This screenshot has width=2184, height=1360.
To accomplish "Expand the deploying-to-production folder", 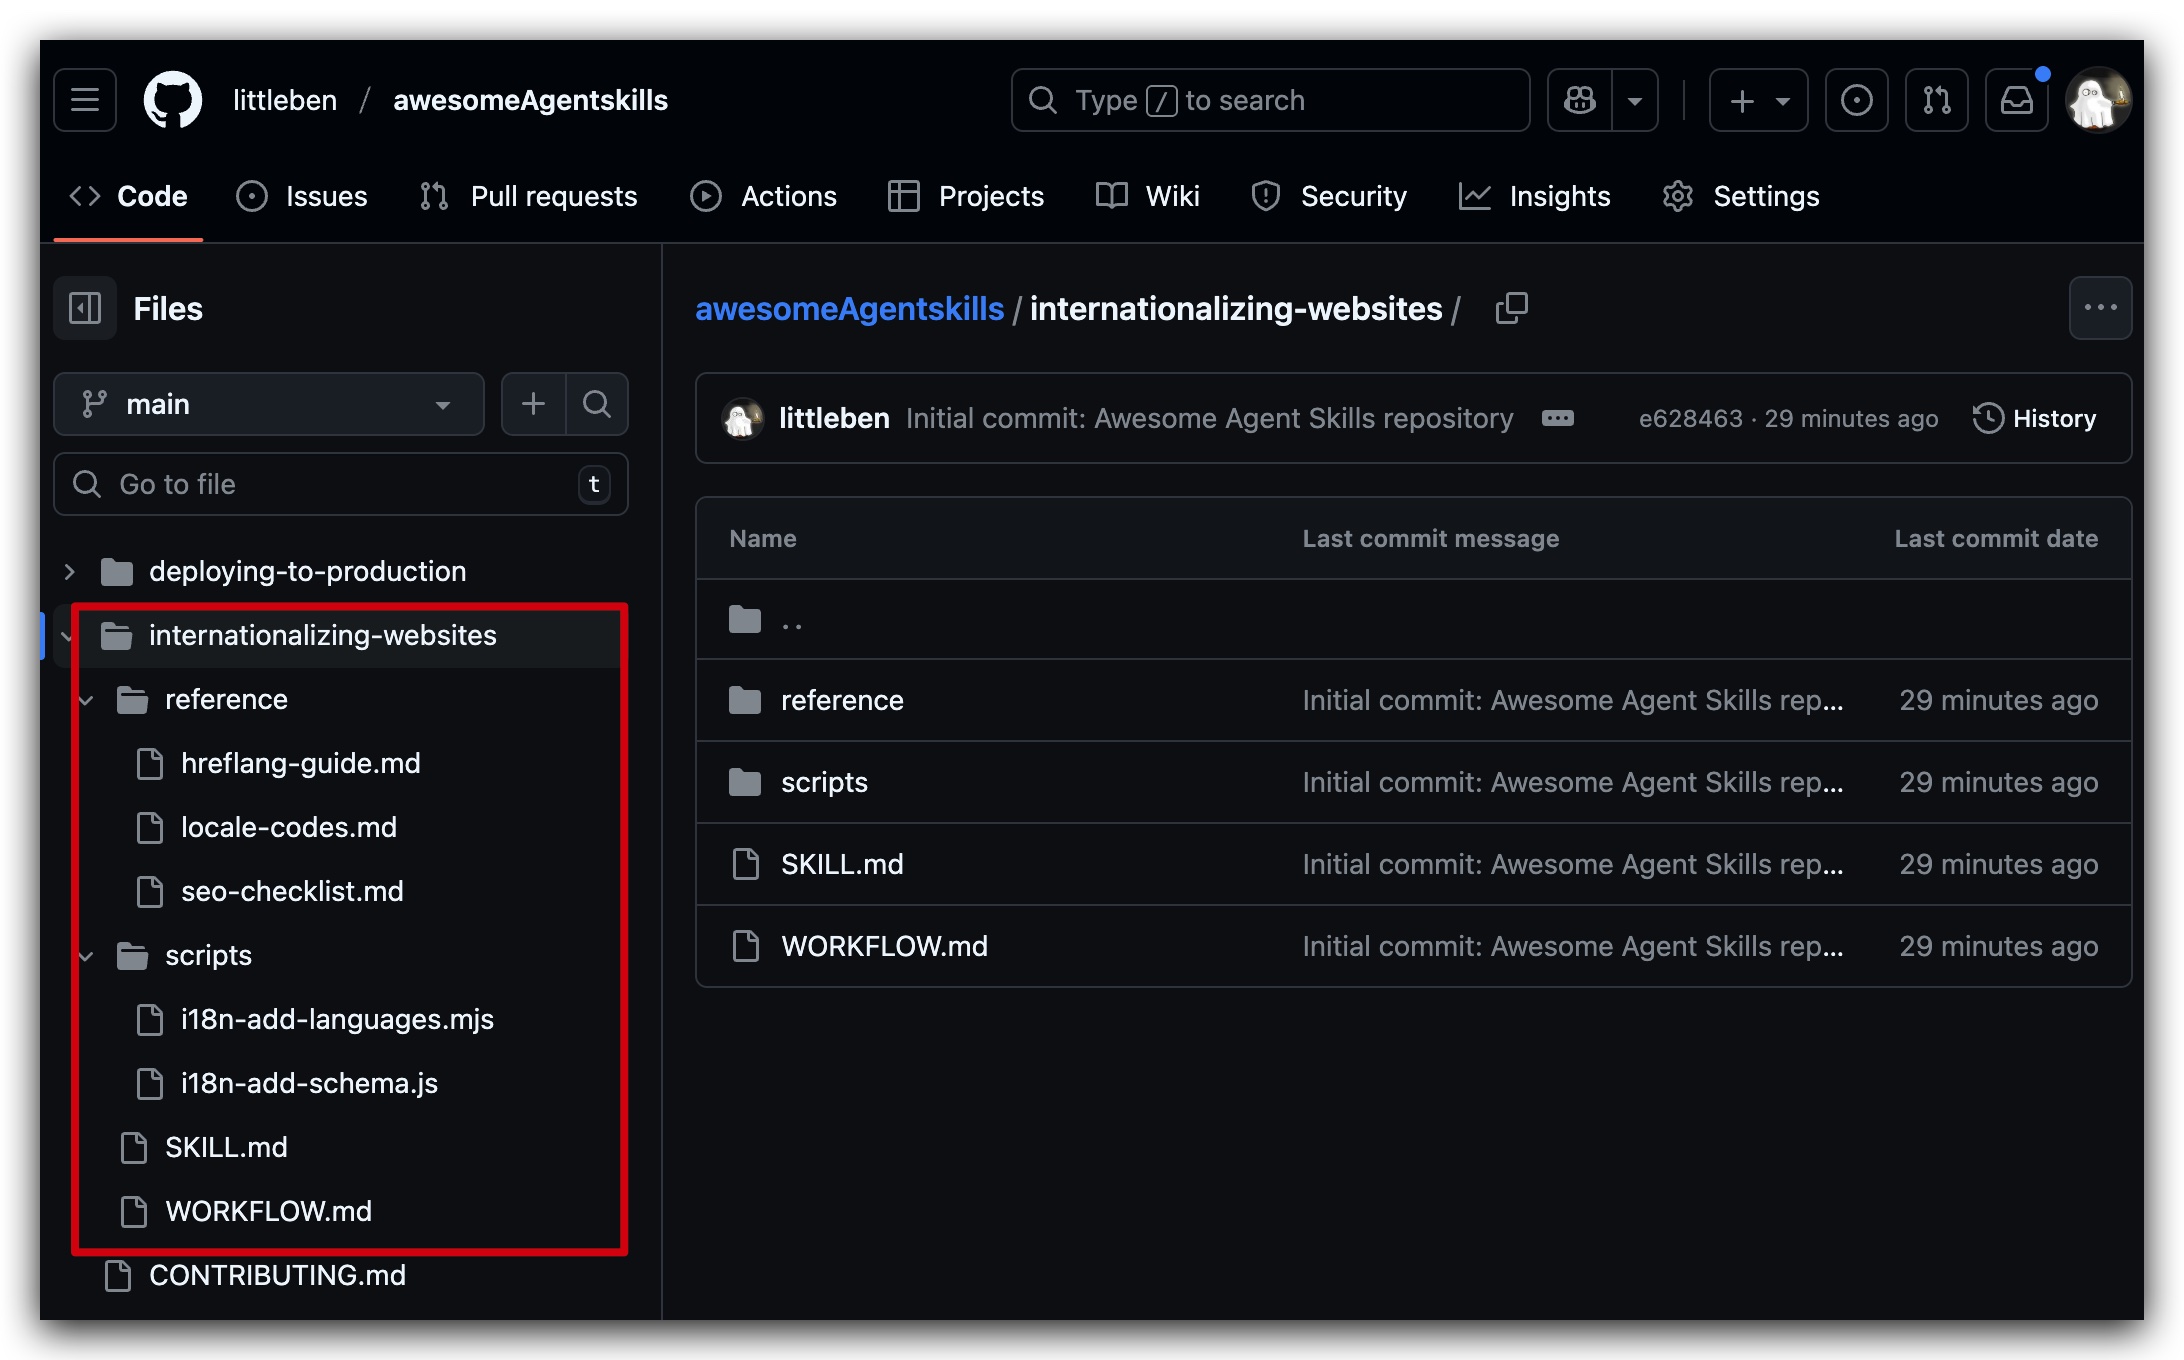I will pyautogui.click(x=69, y=571).
